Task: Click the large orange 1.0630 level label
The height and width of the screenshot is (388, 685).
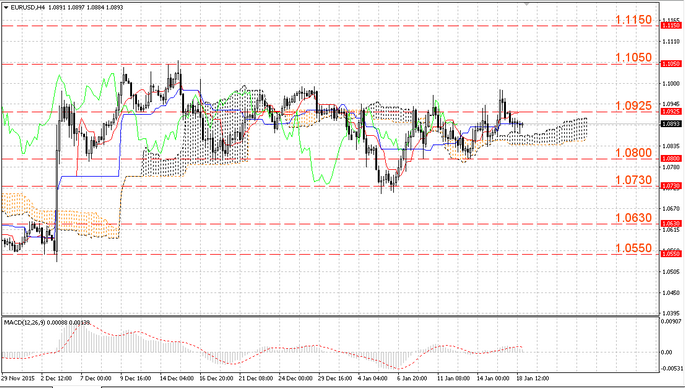Action: pyautogui.click(x=633, y=218)
